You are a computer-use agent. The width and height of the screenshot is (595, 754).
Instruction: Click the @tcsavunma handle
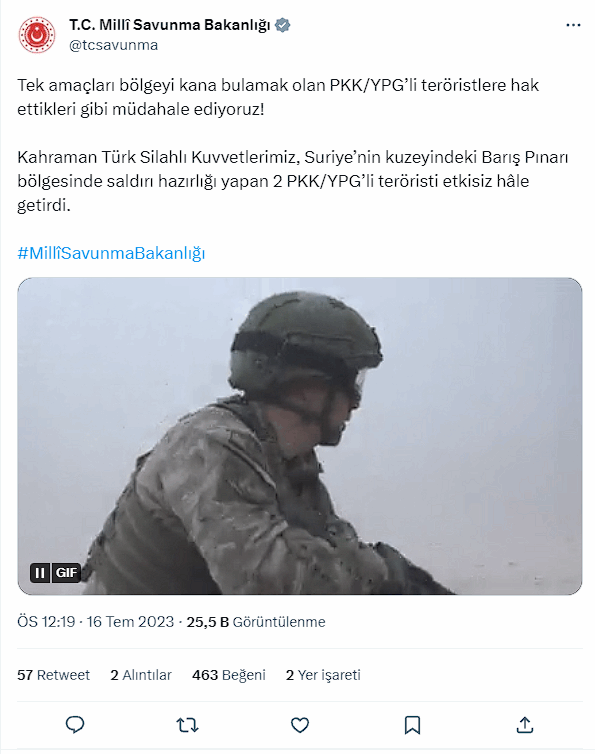tap(114, 45)
